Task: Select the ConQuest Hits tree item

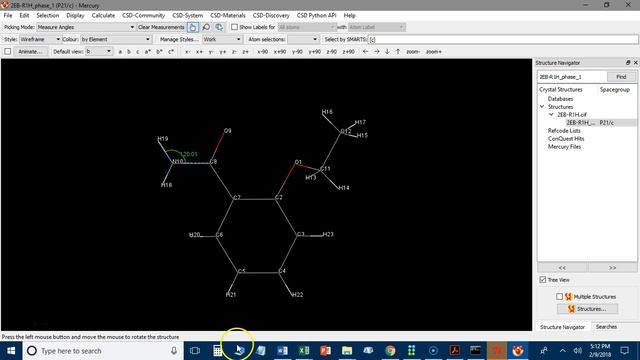Action: [566, 138]
